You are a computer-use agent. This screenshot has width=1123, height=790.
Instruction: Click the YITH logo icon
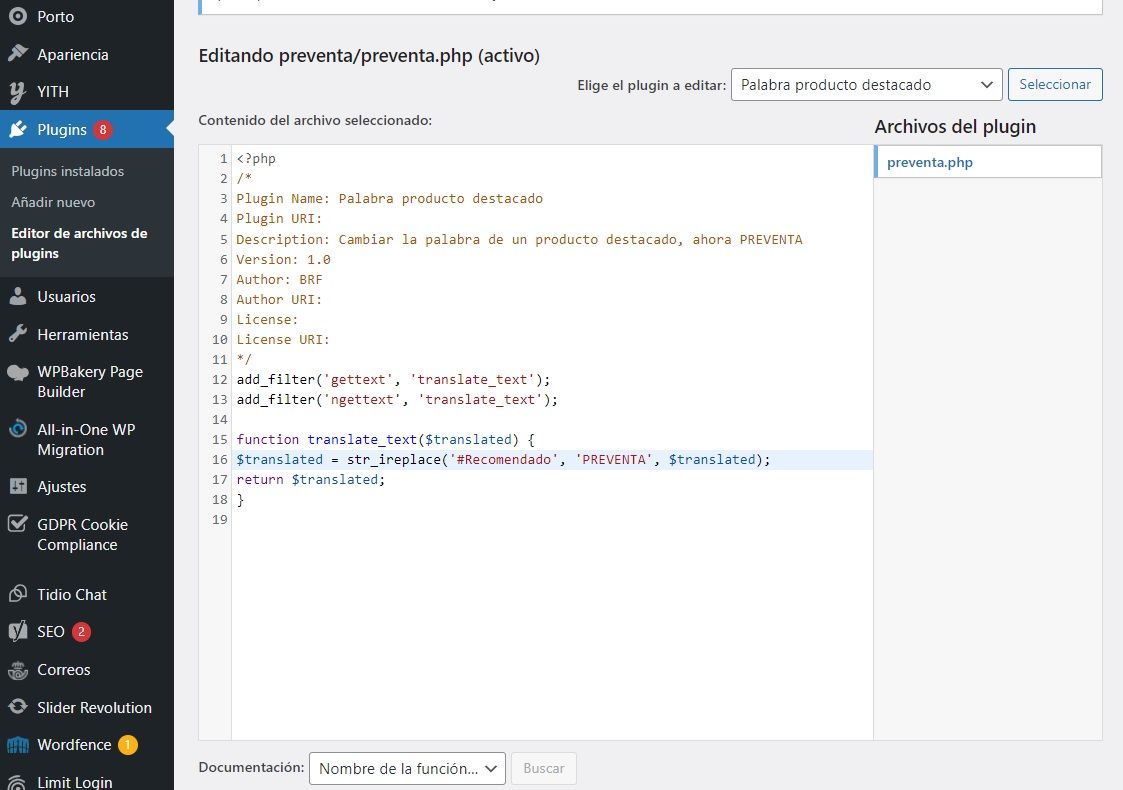[x=18, y=92]
